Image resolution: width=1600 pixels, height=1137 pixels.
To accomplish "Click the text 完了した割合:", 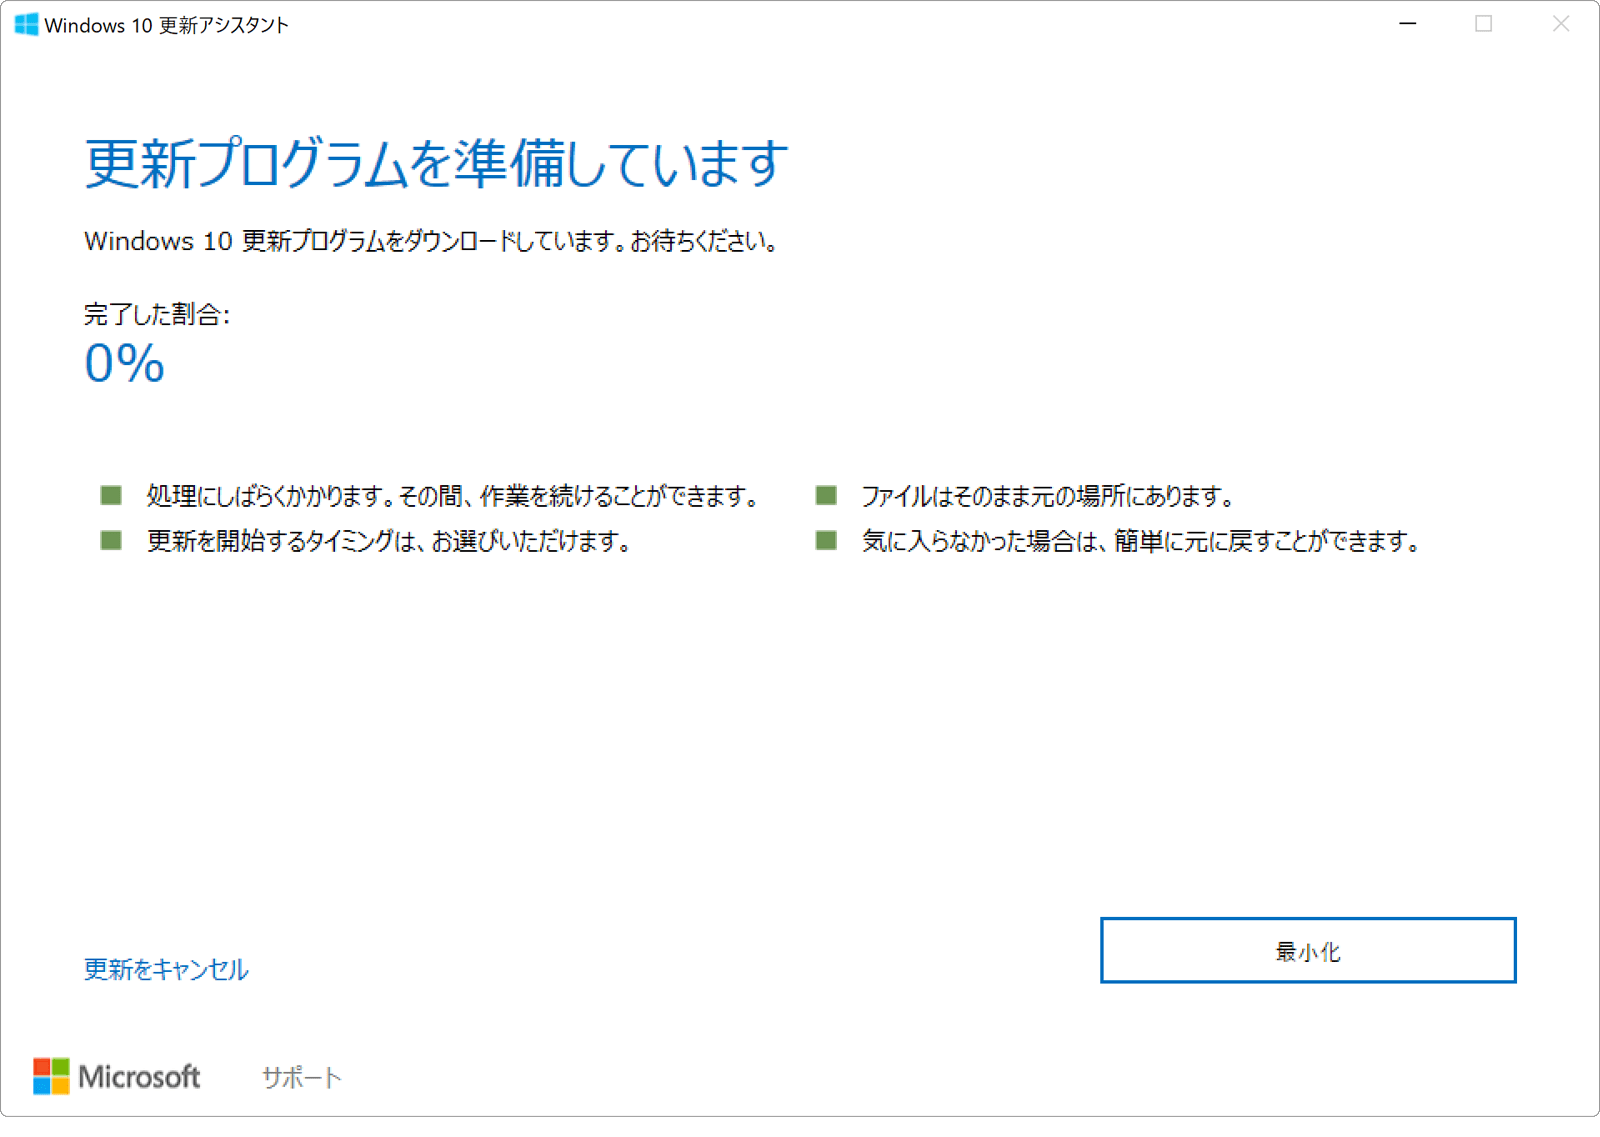I will point(157,314).
